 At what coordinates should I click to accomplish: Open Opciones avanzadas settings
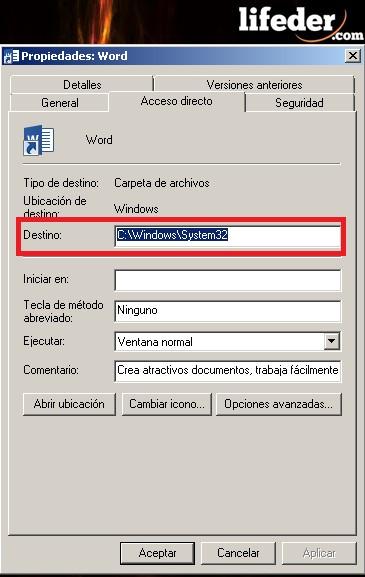(x=279, y=404)
